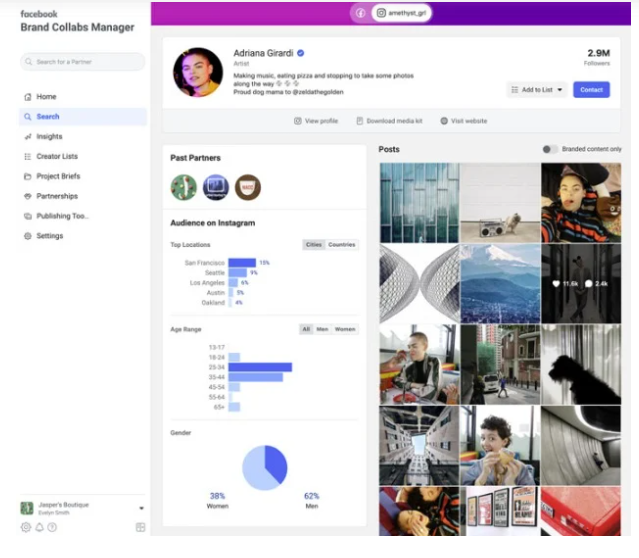Open the curved wire mesh architecture post
Viewport: 639px width, 558px height.
[x=419, y=284]
